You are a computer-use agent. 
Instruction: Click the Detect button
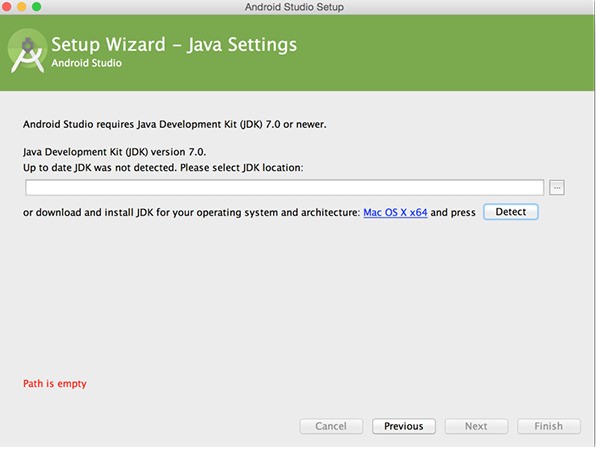coord(510,212)
